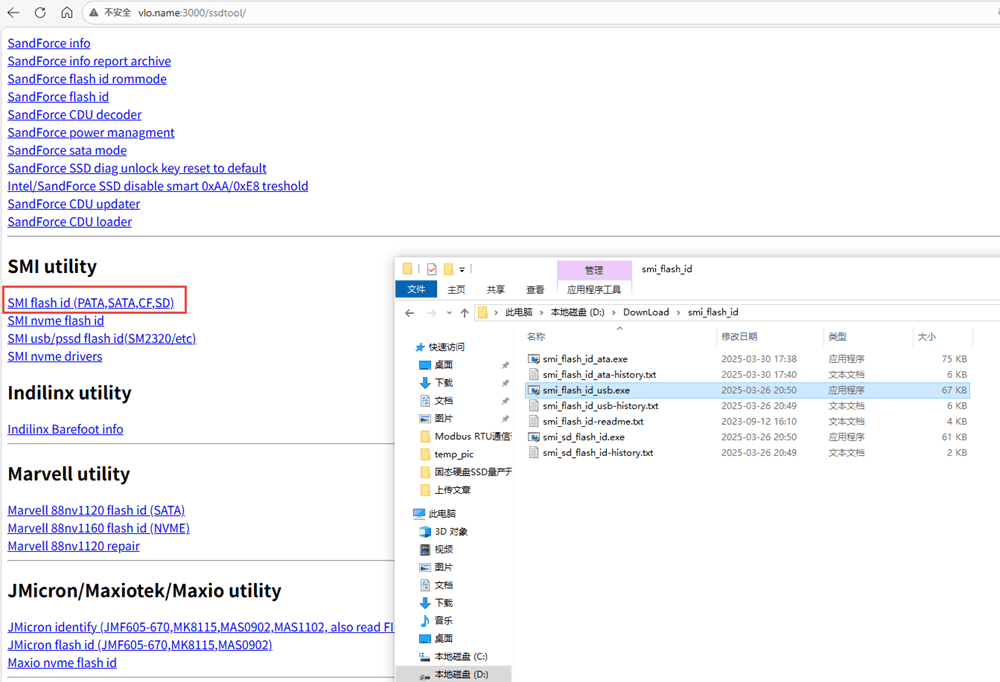Viewport: 1000px width, 682px height.
Task: Open the SMI nvme flash id link
Action: 56,321
